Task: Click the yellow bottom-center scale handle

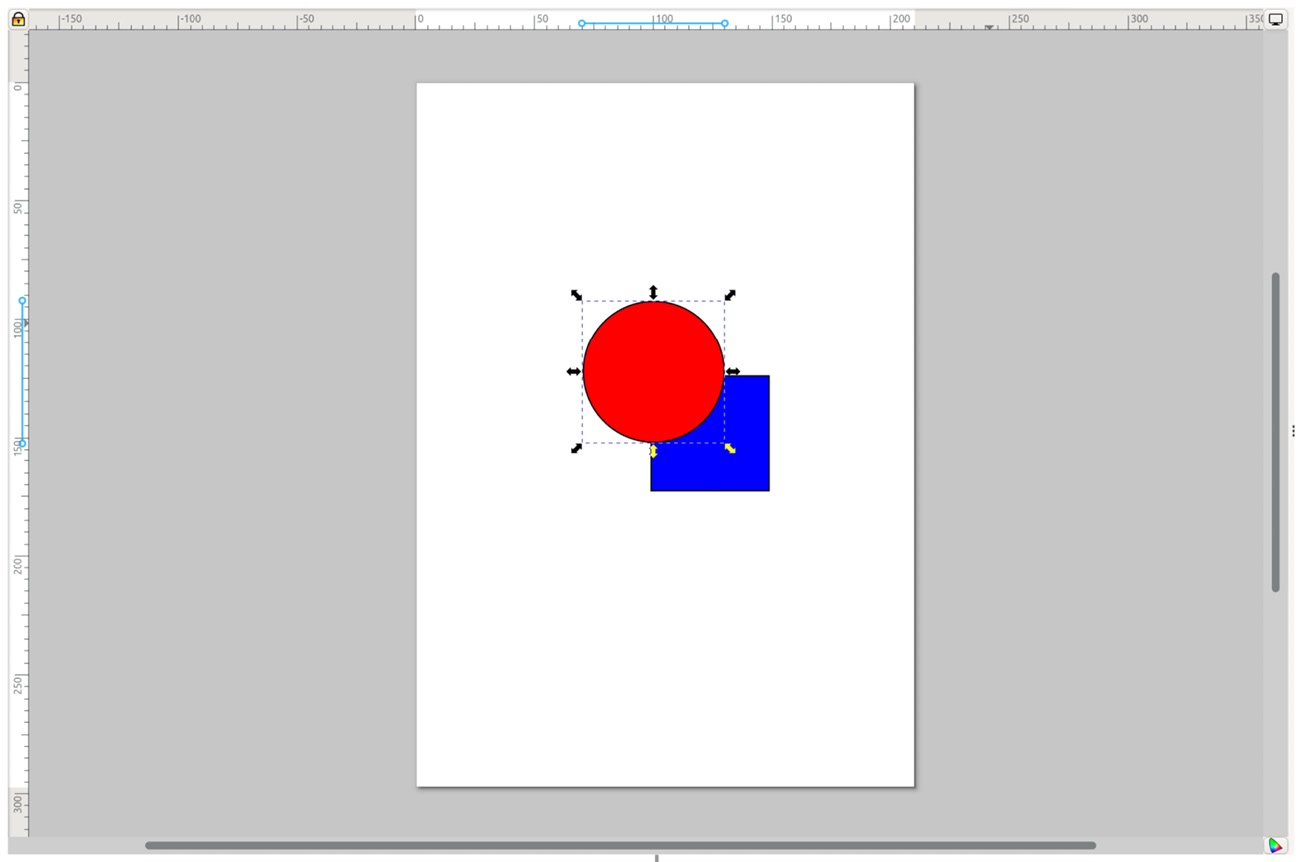Action: click(x=653, y=451)
